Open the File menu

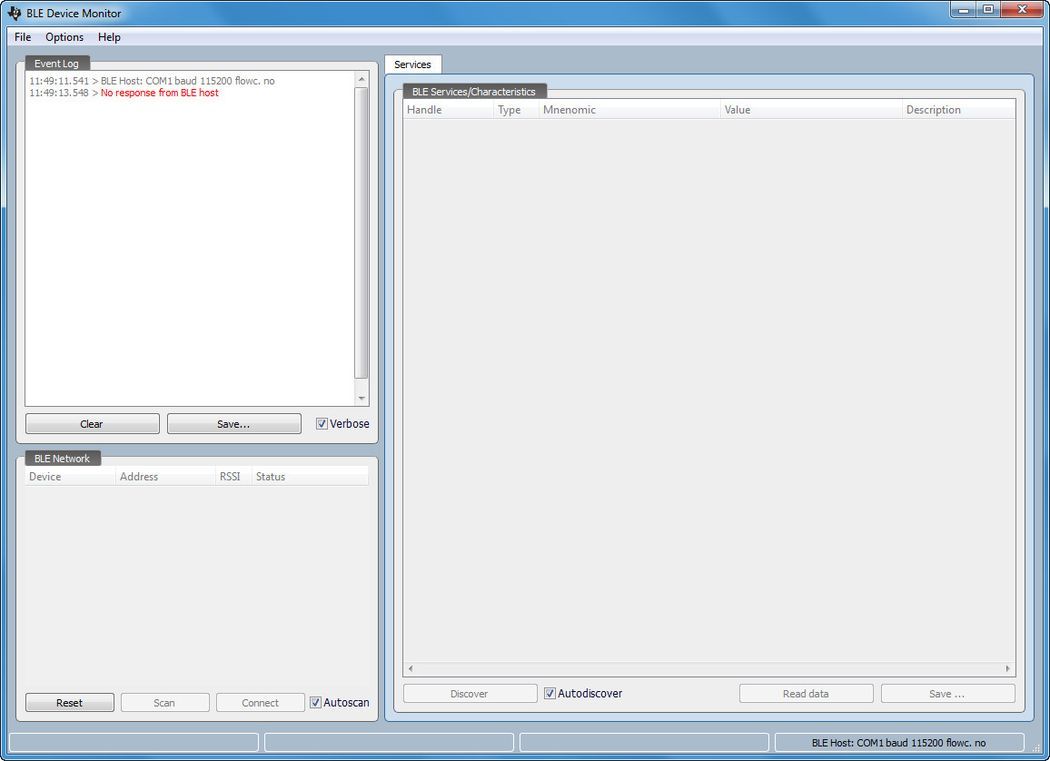point(22,37)
